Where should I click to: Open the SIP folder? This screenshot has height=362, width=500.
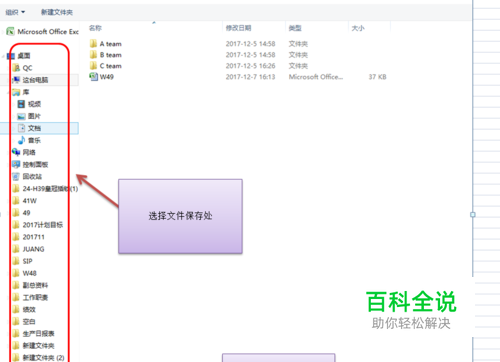coord(23,261)
